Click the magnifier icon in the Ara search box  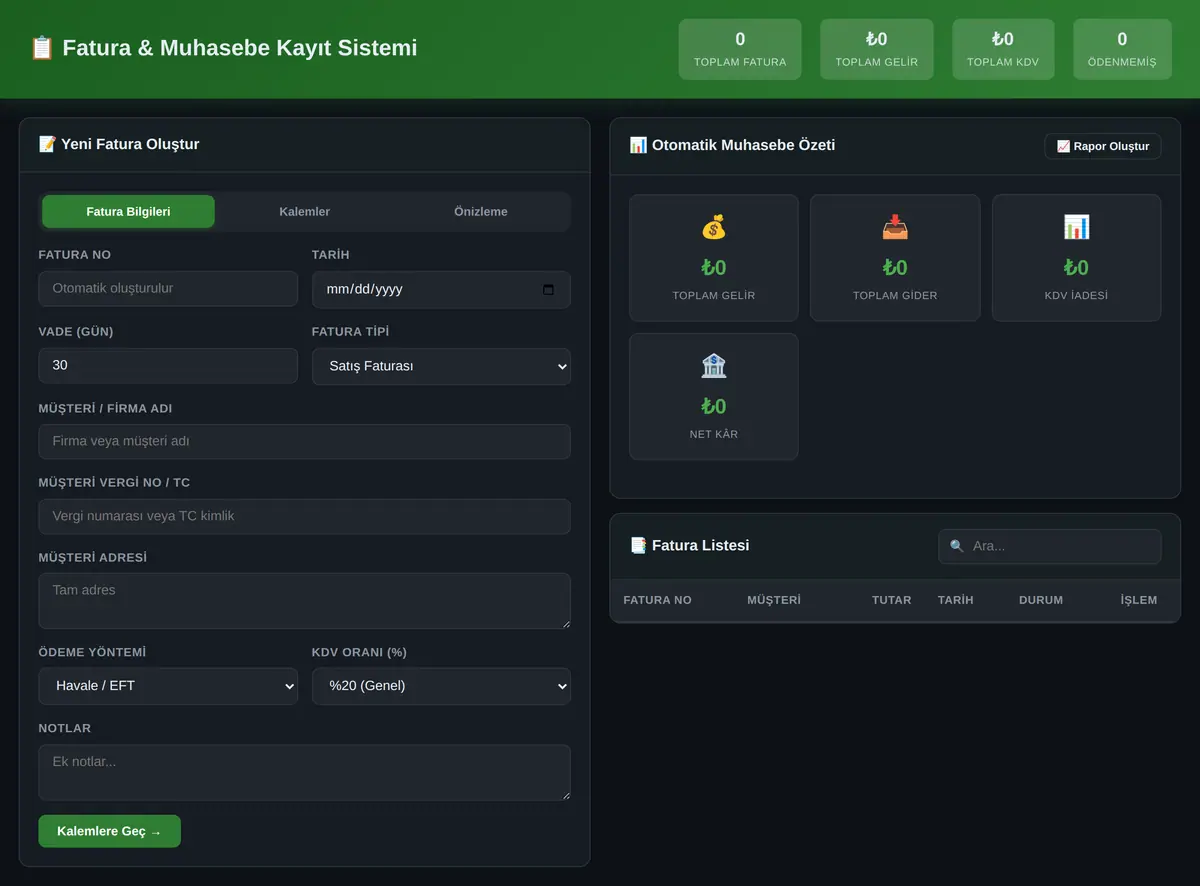click(x=957, y=546)
